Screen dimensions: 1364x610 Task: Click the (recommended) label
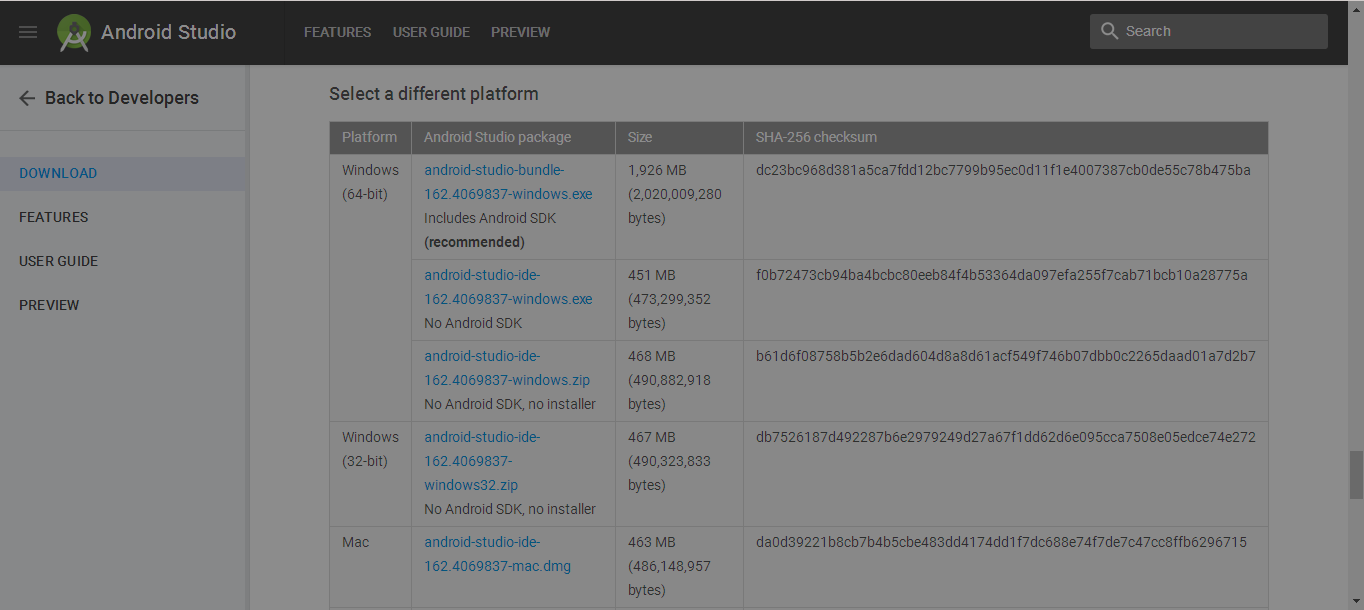(474, 242)
